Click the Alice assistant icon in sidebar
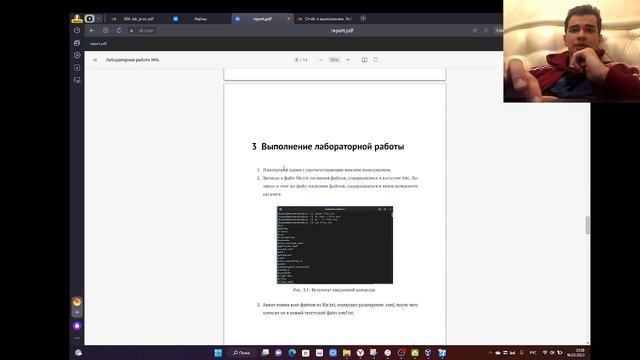Viewport: 640px width, 360px height. pyautogui.click(x=77, y=326)
